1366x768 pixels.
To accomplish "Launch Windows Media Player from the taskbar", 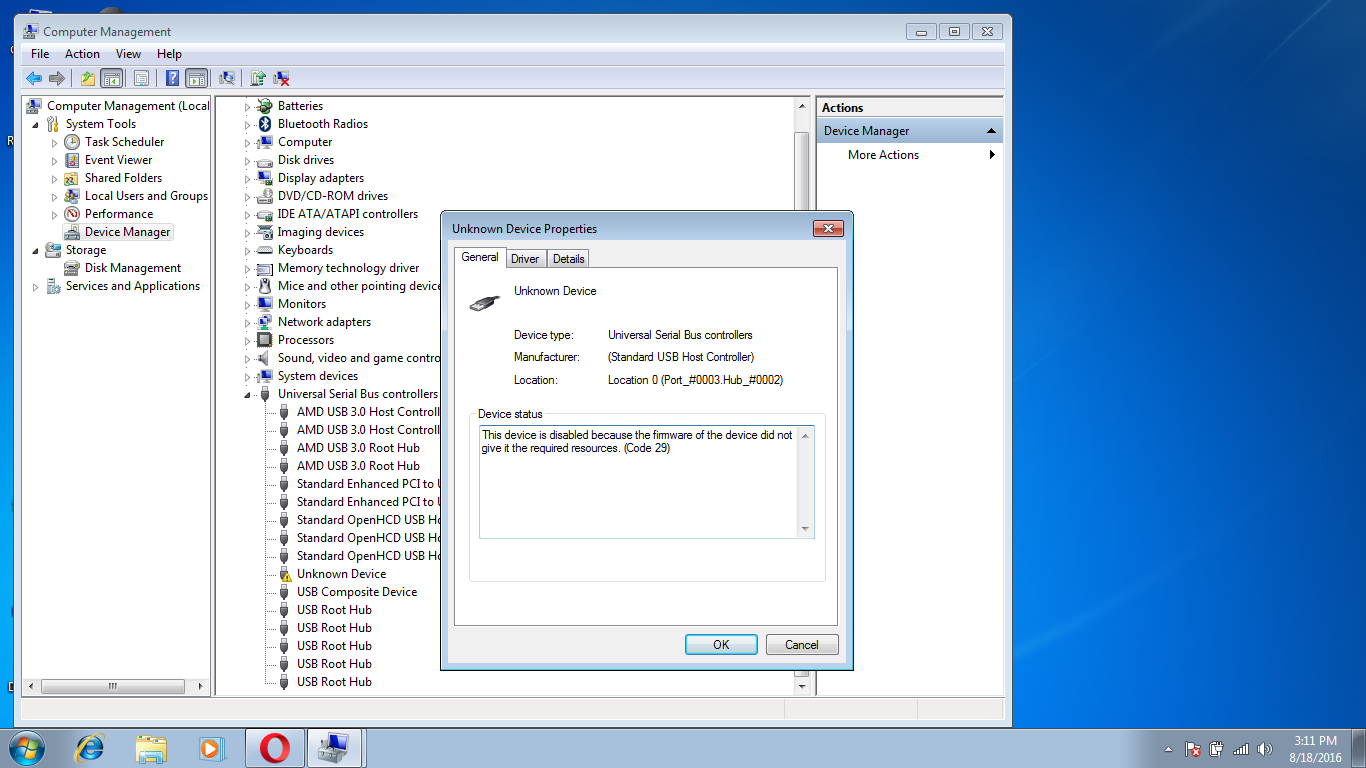I will pyautogui.click(x=211, y=748).
